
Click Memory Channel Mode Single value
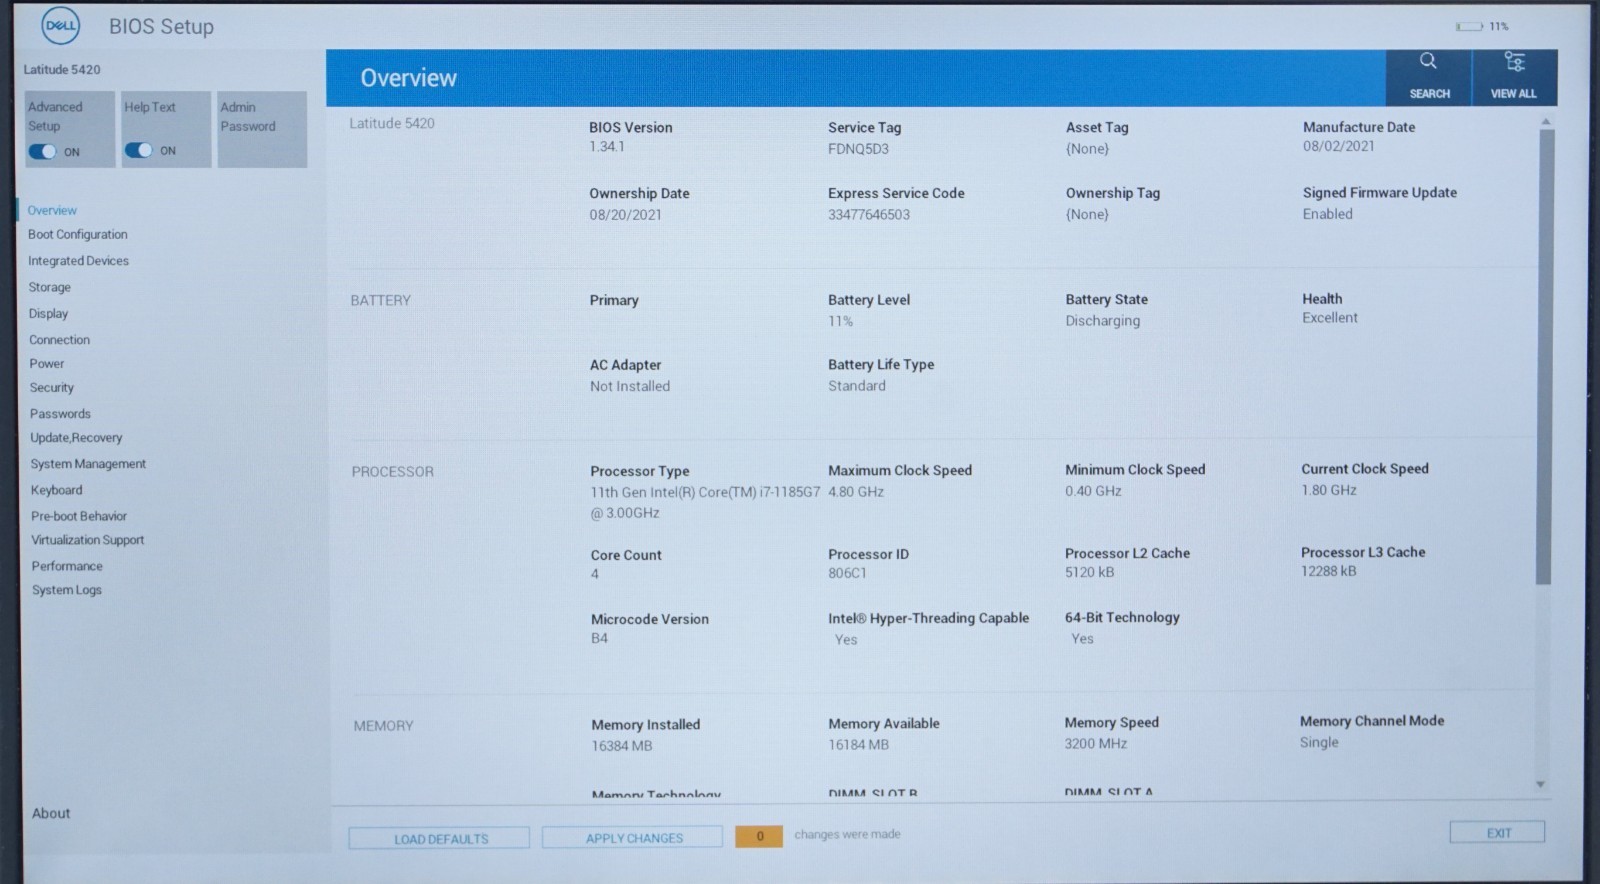[x=1319, y=742]
